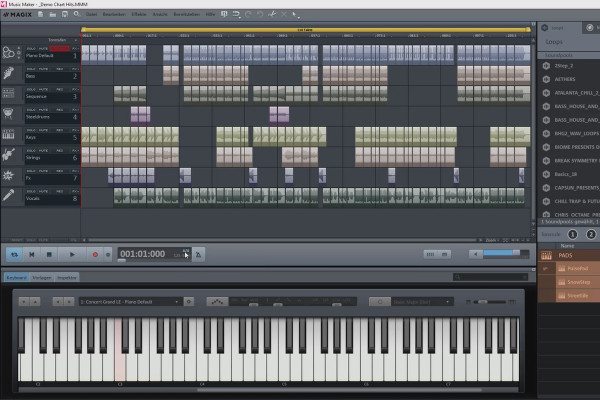Click the Stop button in the transport
The height and width of the screenshot is (400, 600).
[x=49, y=255]
